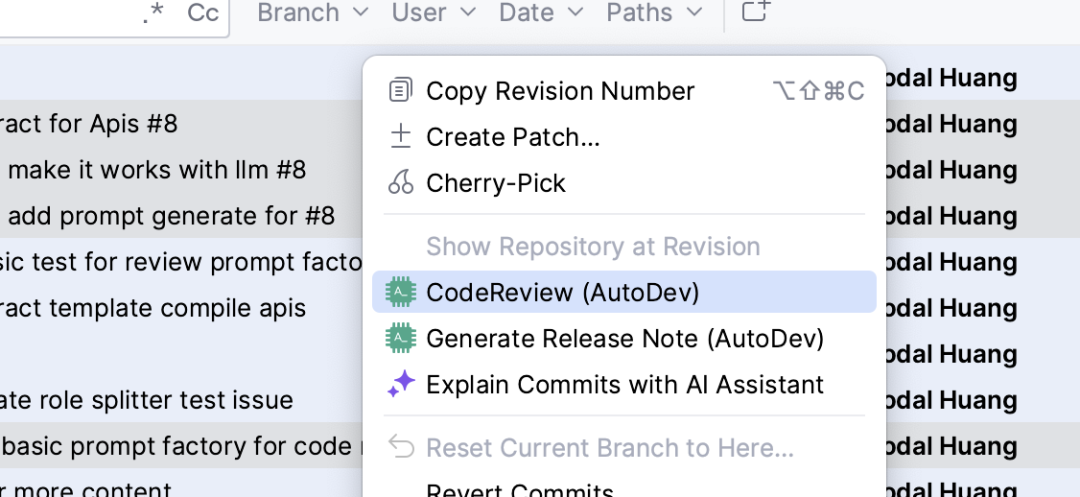Select Generate Release Note (AutoDev)

point(625,339)
